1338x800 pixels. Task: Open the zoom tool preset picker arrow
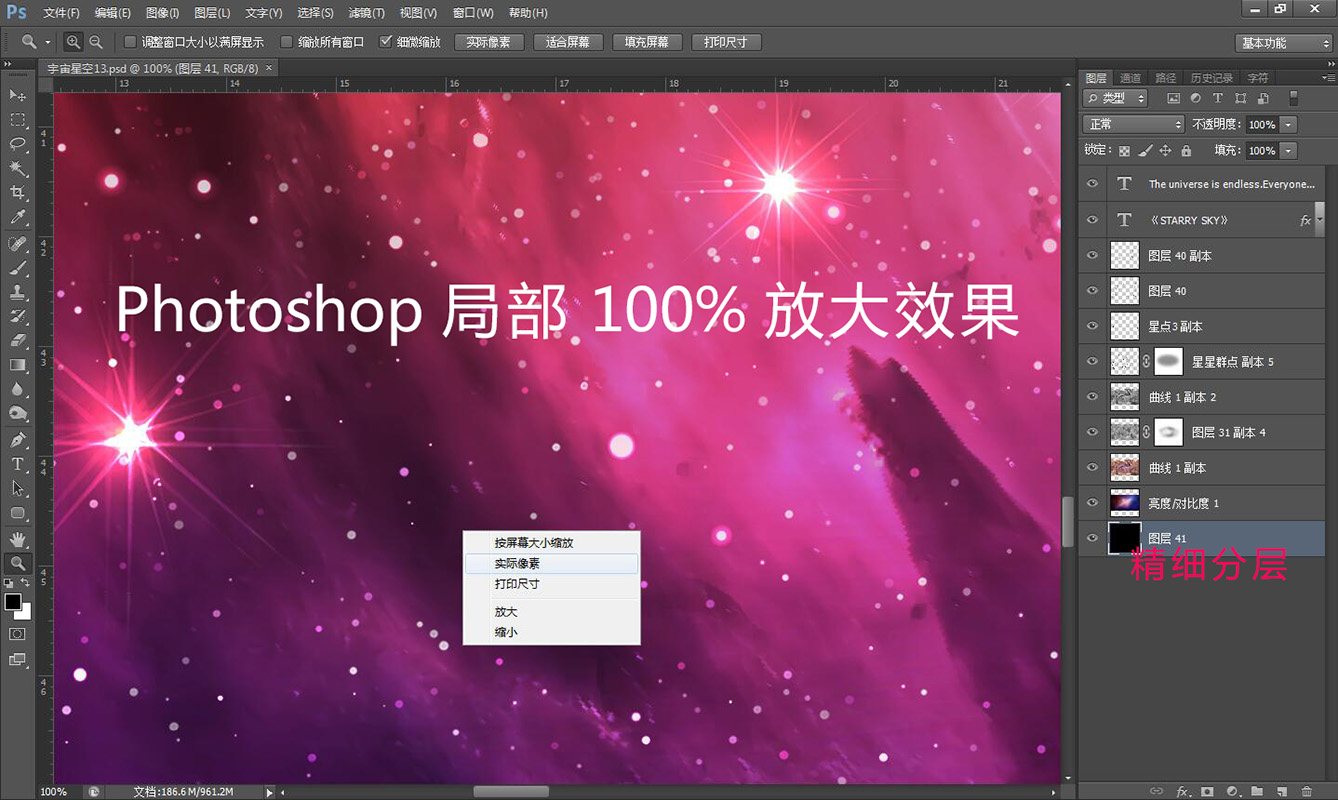coord(47,42)
